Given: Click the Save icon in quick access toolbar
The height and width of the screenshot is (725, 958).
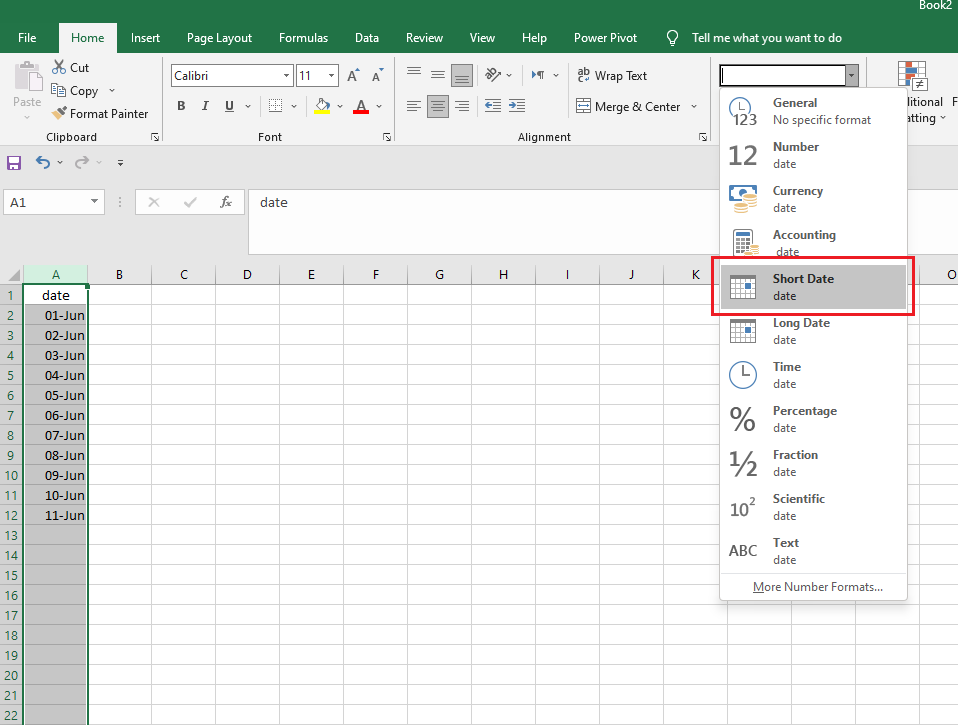Looking at the screenshot, I should 14,162.
